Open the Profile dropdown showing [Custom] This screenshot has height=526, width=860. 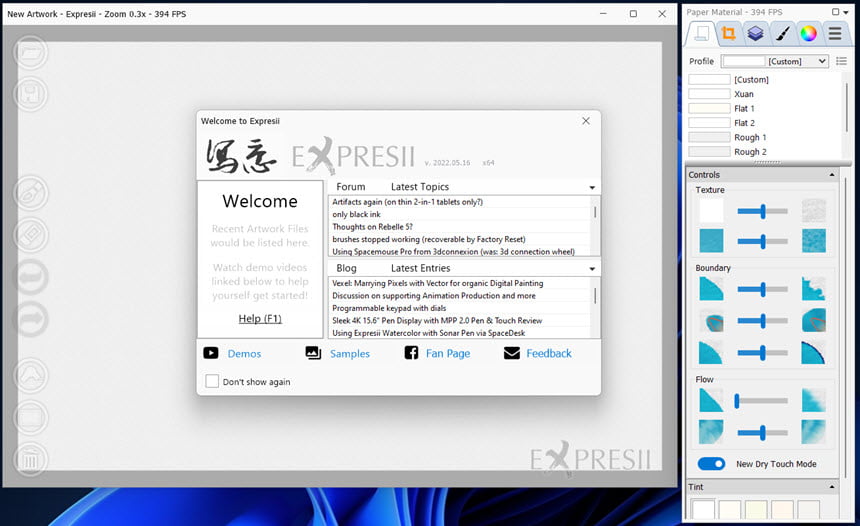pyautogui.click(x=774, y=61)
